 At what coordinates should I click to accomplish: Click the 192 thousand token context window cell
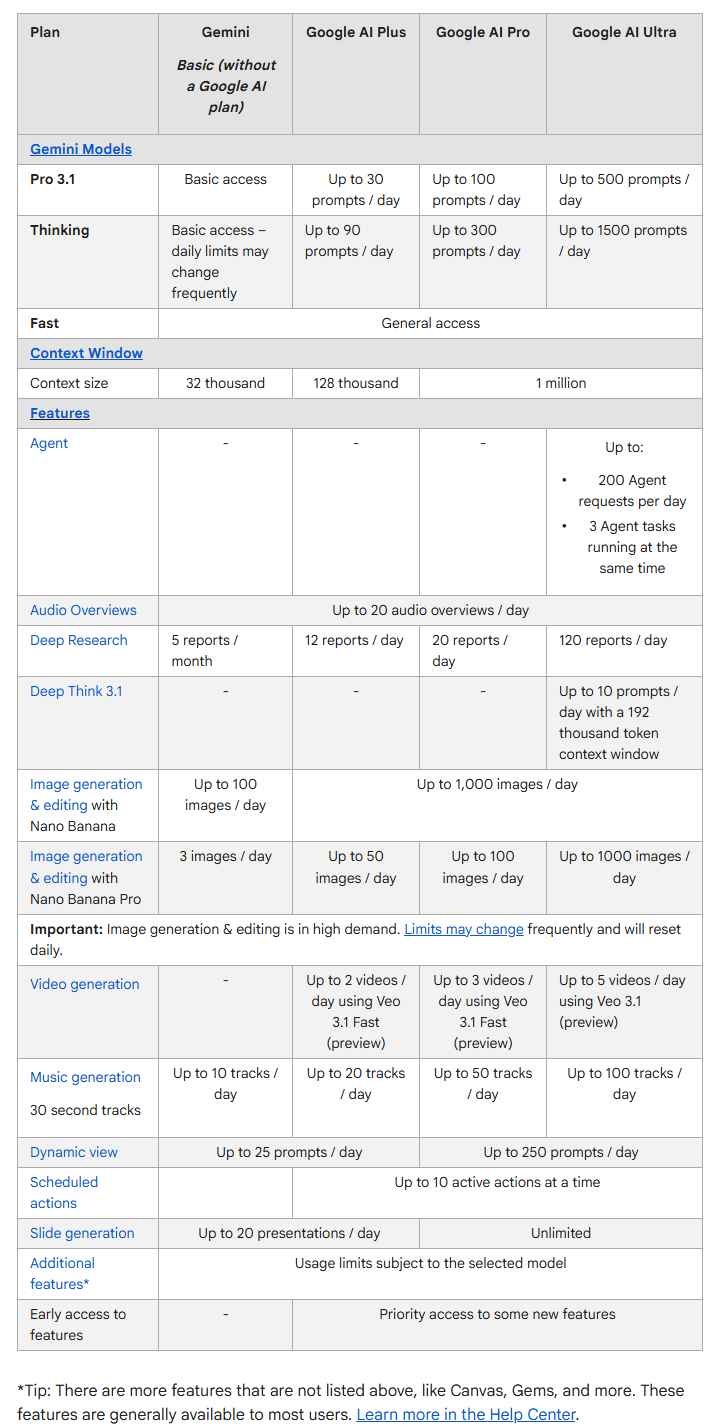pos(624,723)
